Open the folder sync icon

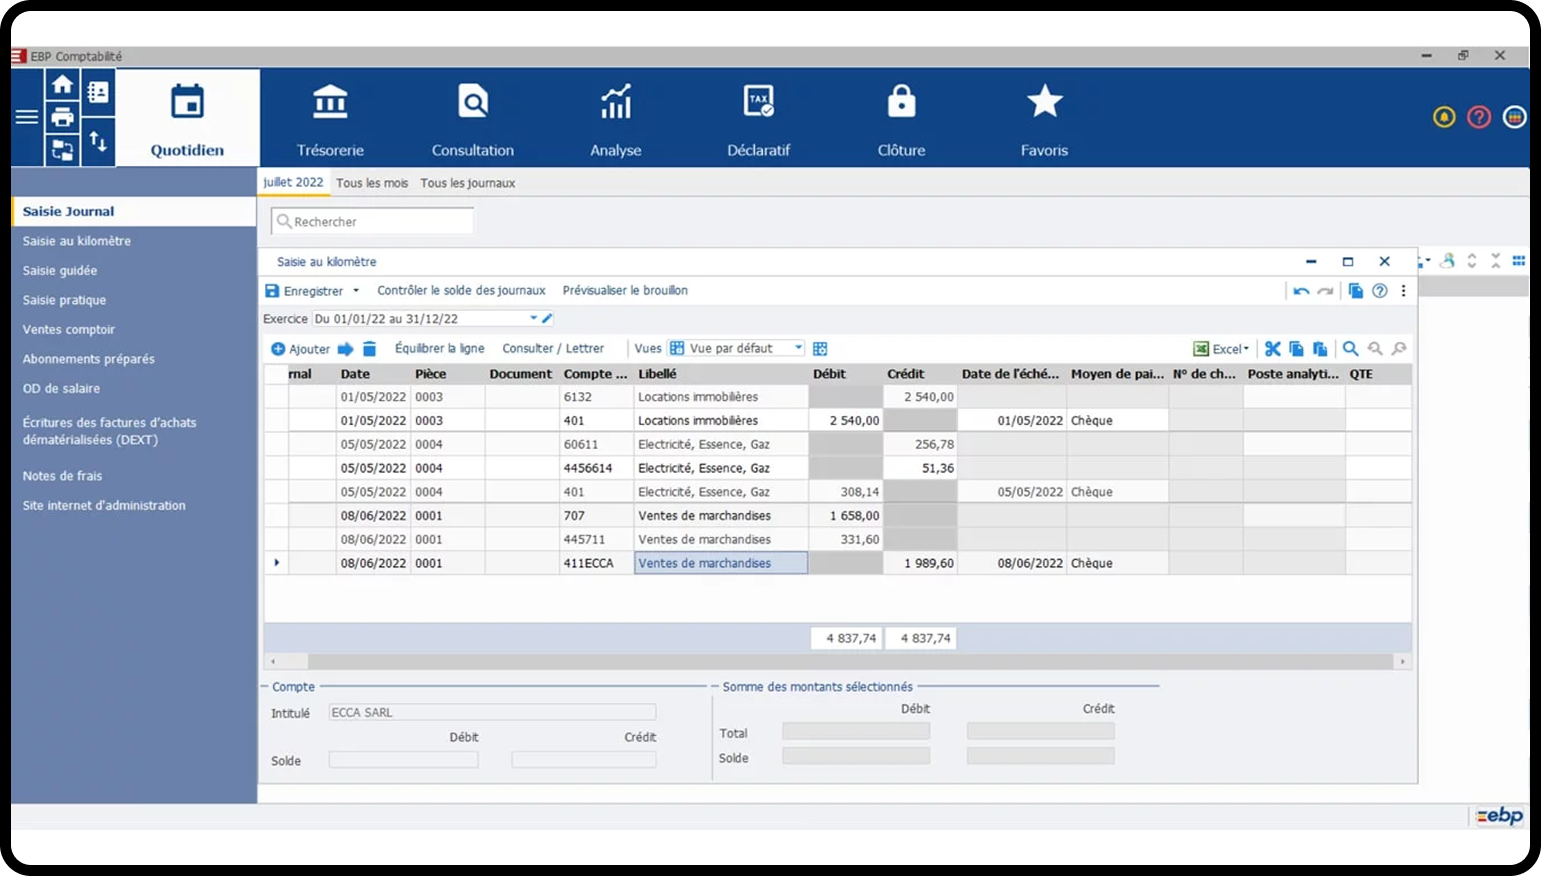point(62,150)
